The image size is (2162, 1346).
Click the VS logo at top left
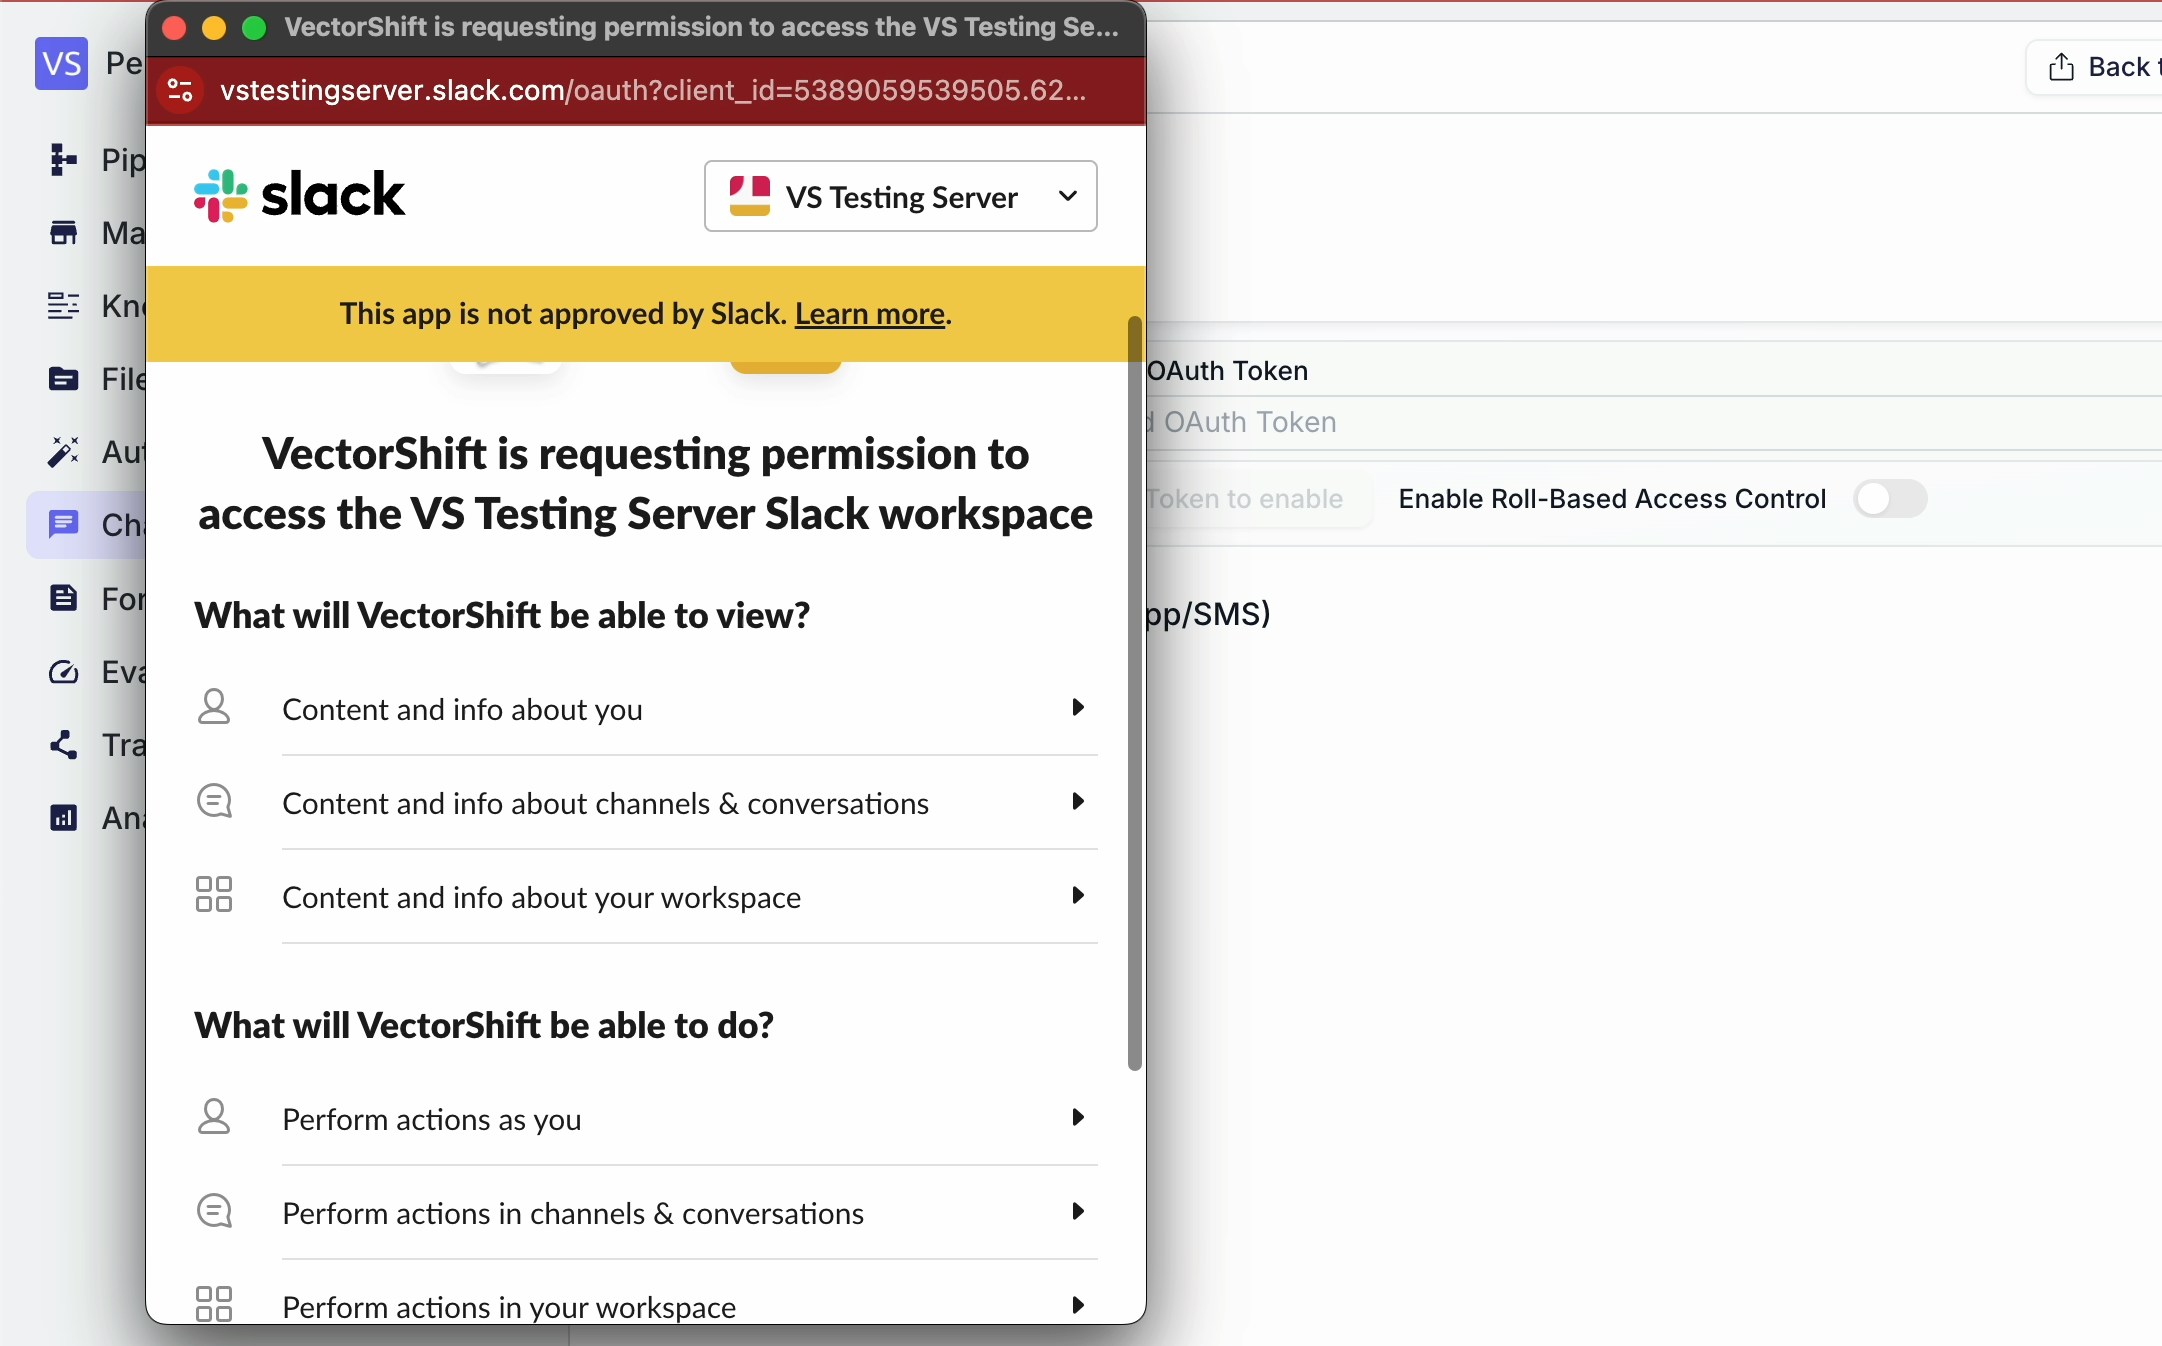tap(59, 64)
